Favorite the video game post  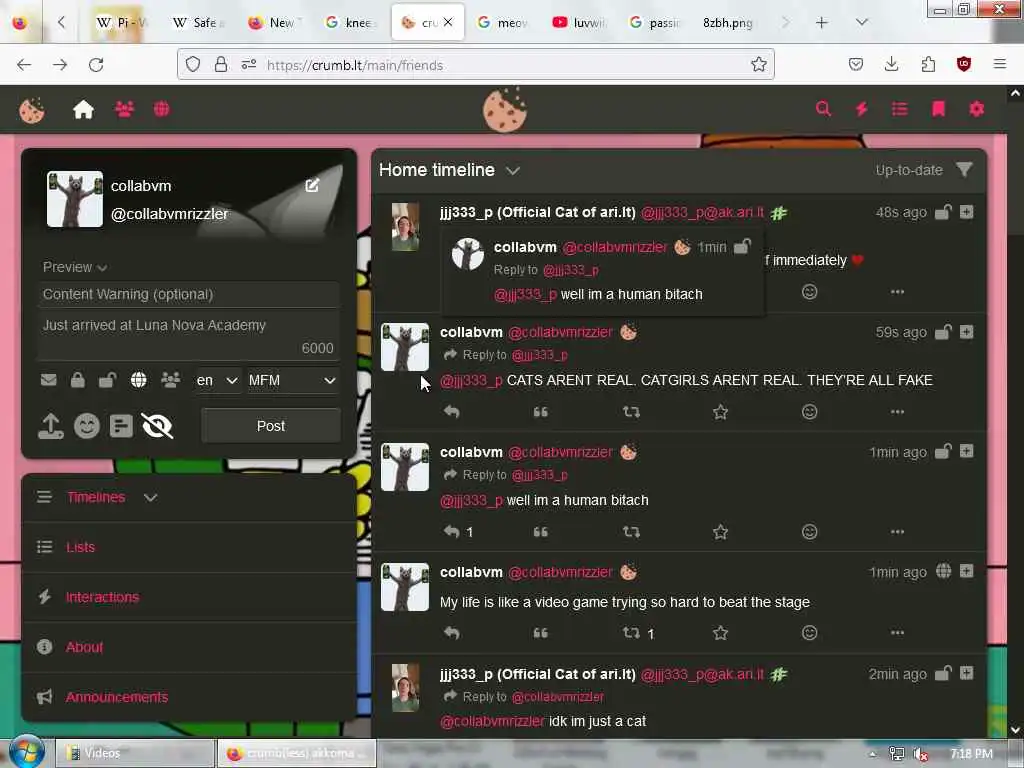720,632
